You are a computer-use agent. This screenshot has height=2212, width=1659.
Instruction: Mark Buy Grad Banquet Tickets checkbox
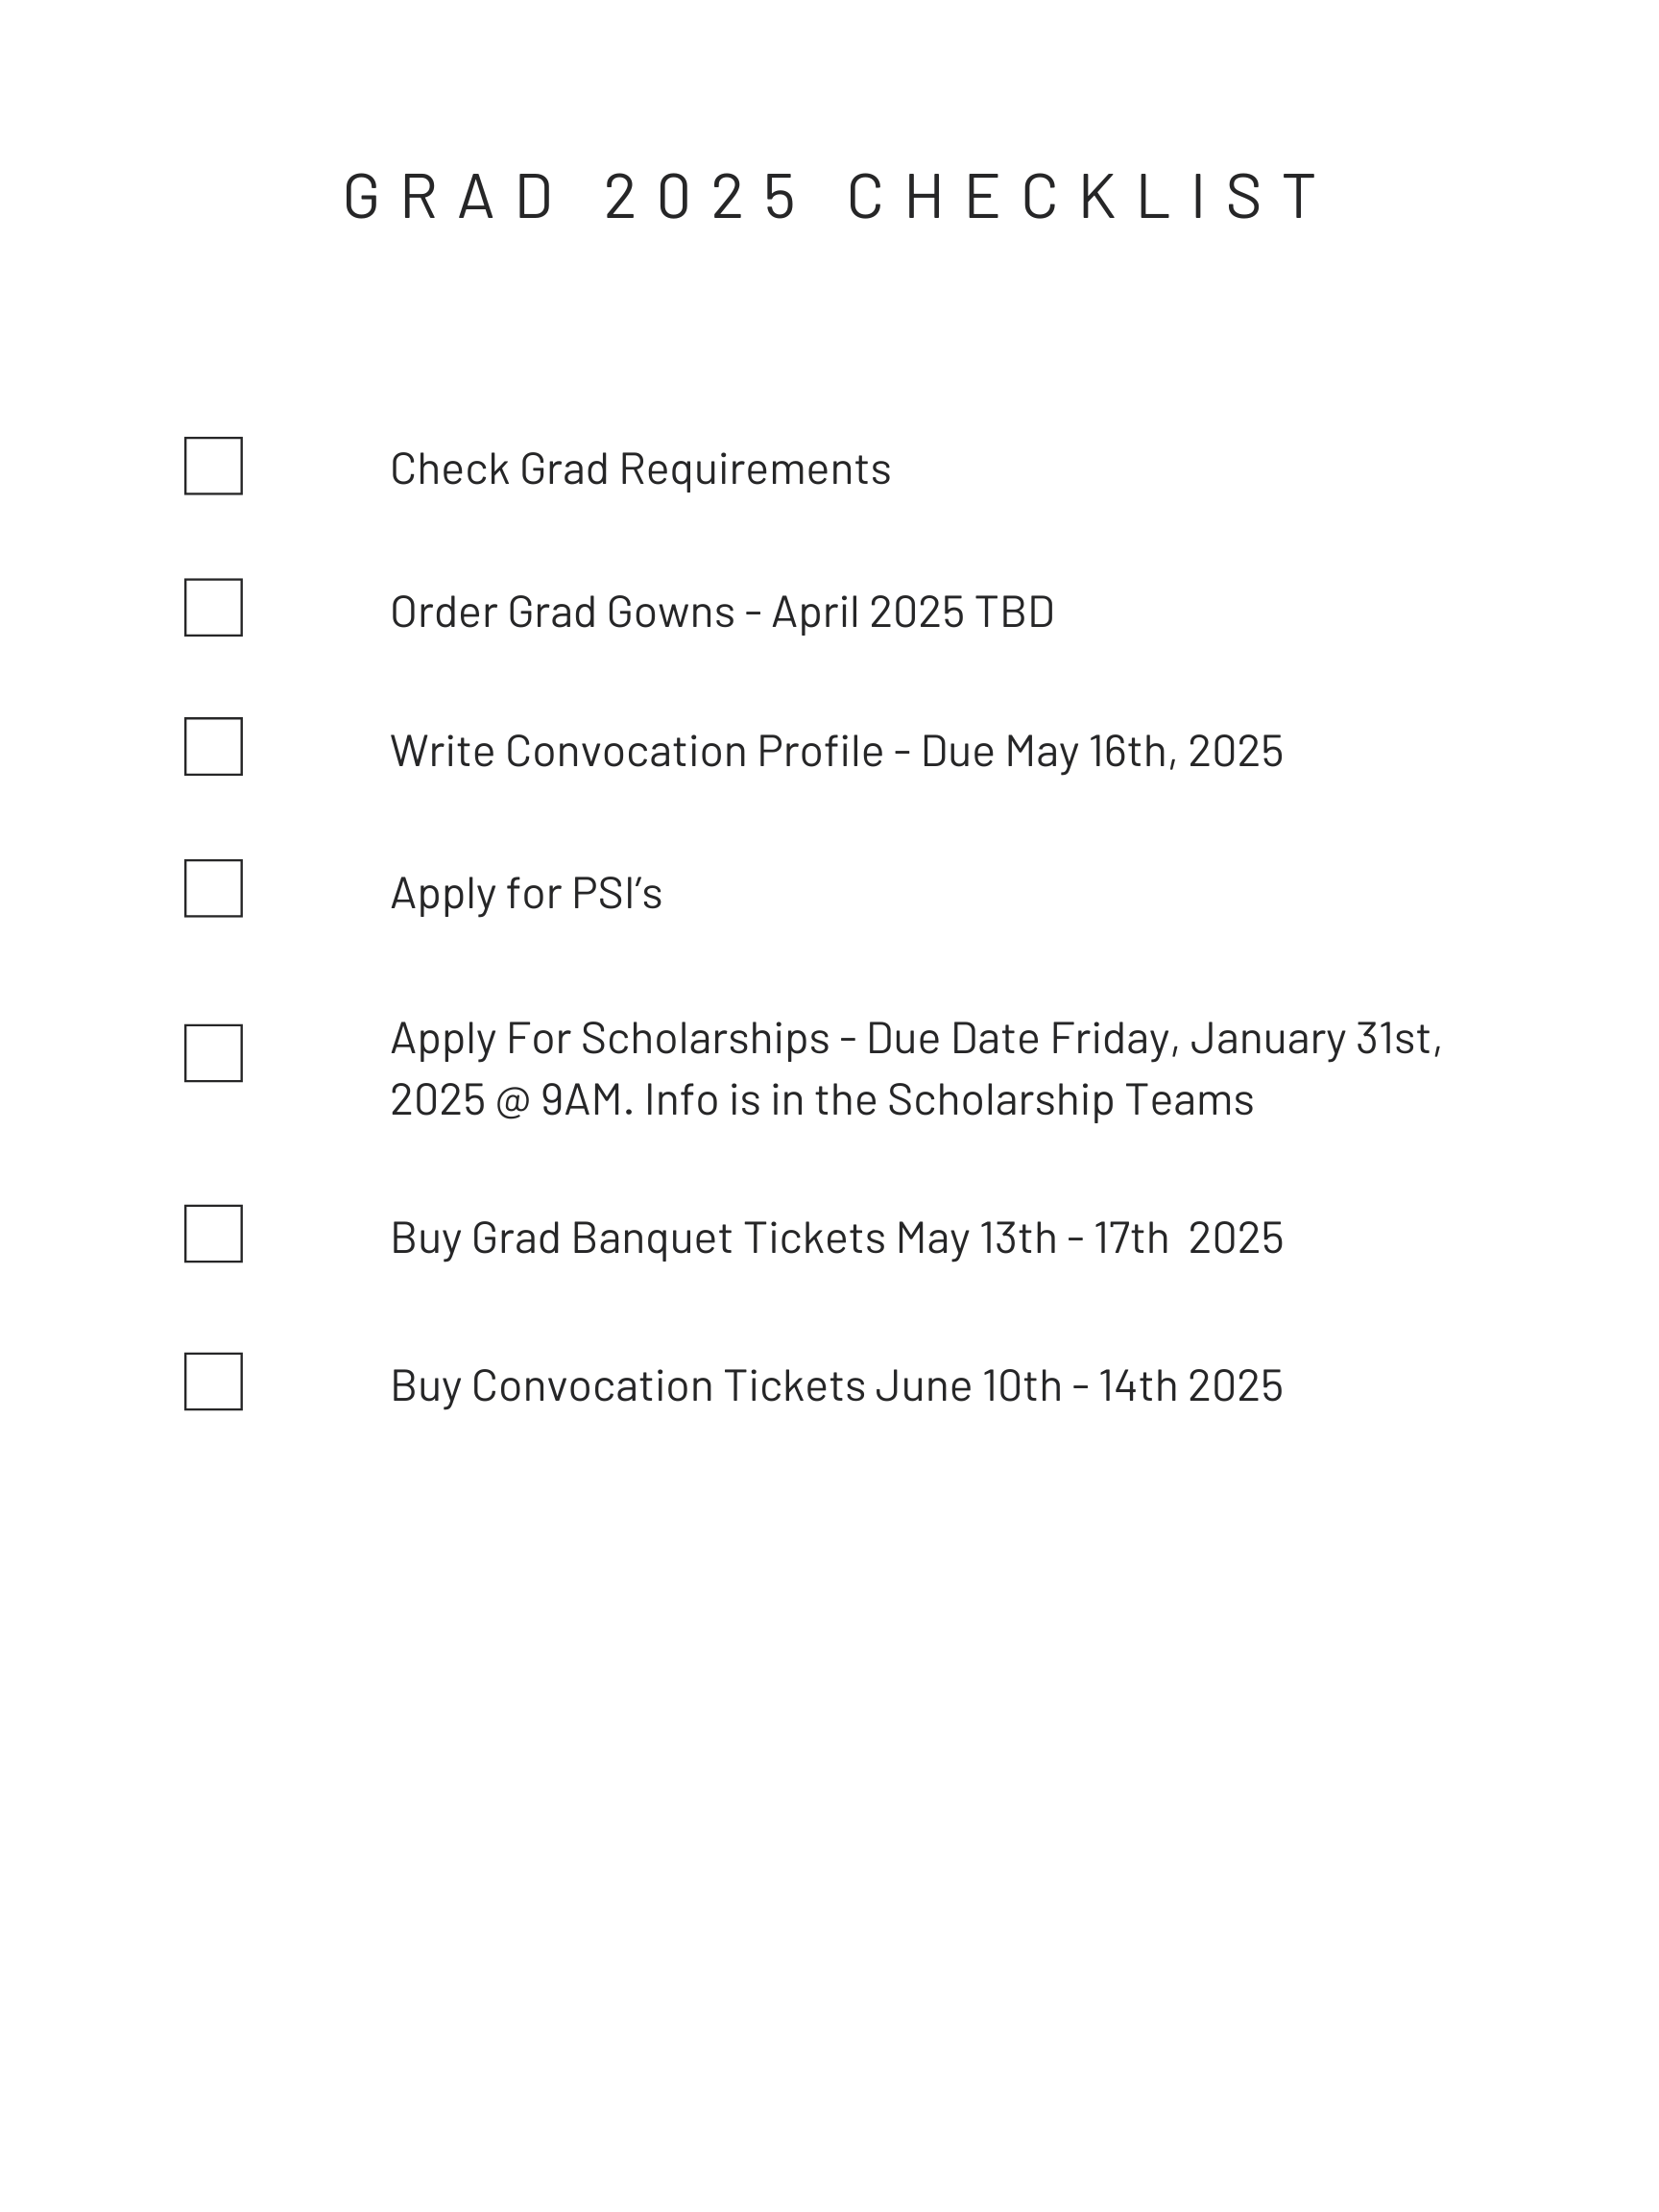tap(213, 1234)
